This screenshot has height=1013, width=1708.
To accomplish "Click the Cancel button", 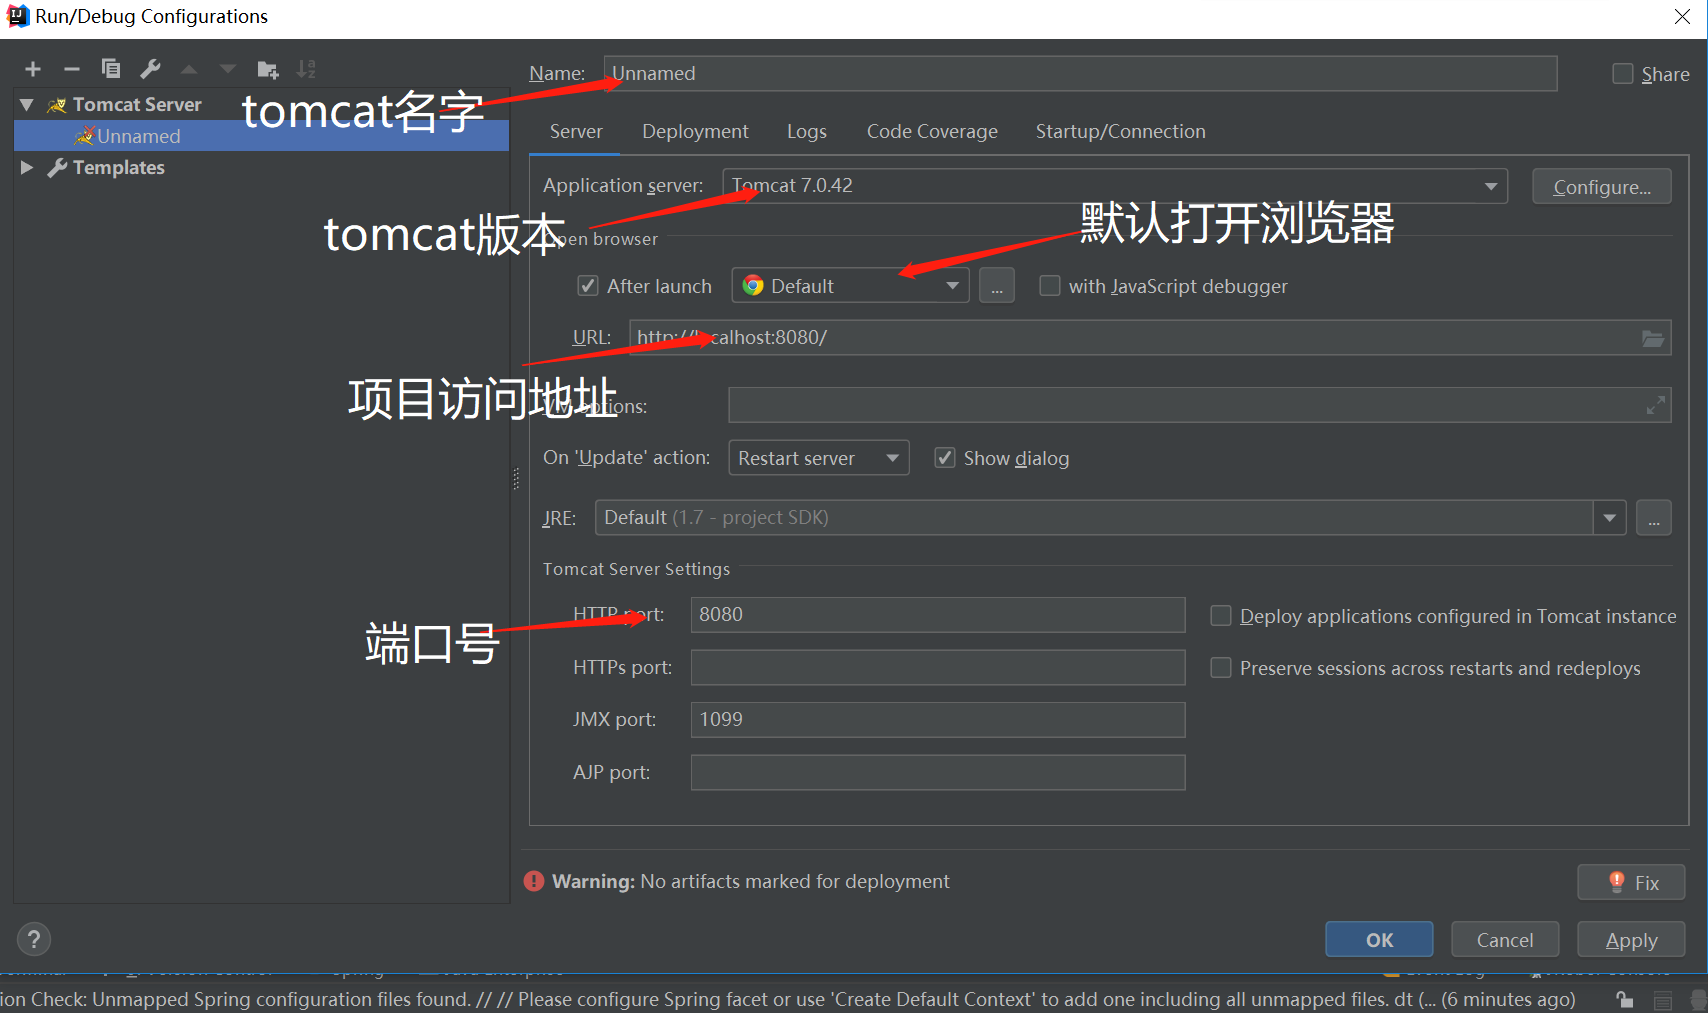I will click(x=1505, y=940).
